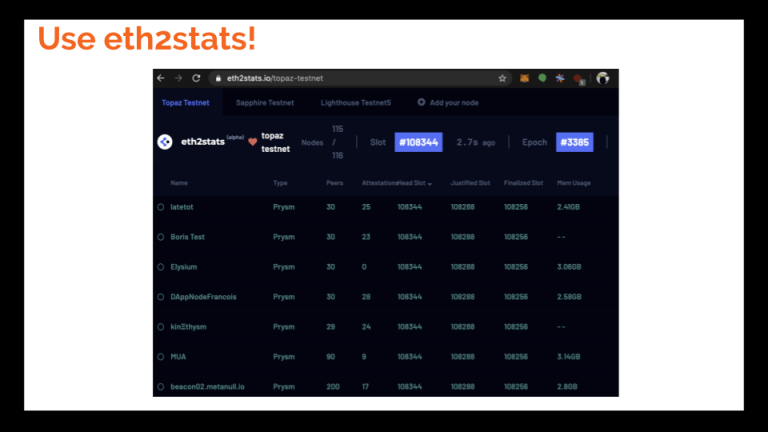
Task: Open the MetaMask fox extension
Action: click(524, 78)
